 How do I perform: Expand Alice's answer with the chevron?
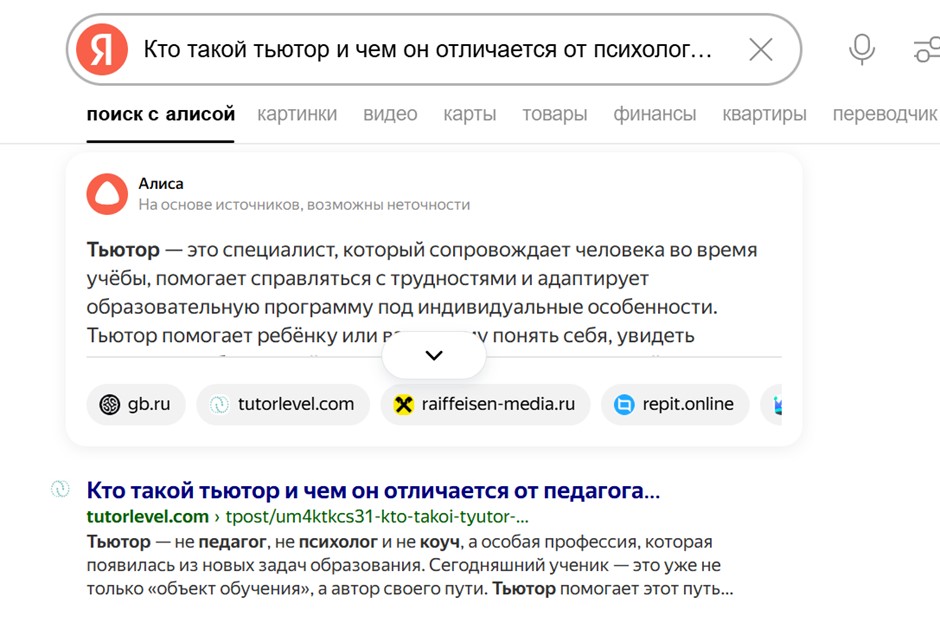tap(433, 355)
